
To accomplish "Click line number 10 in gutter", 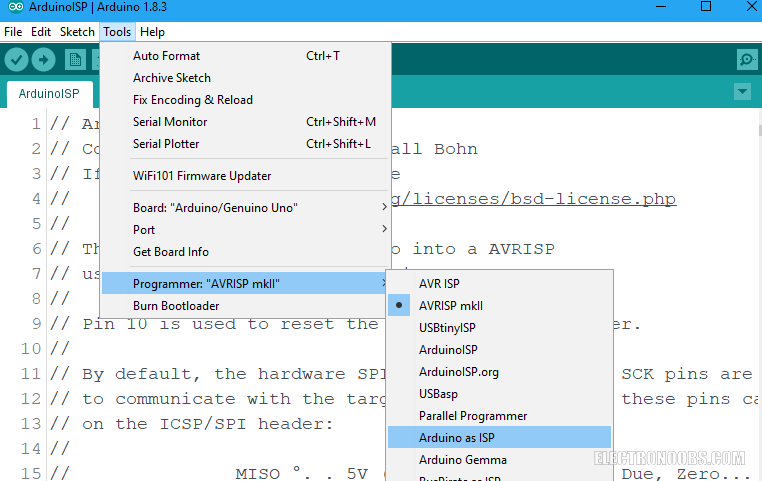I will click(x=31, y=349).
